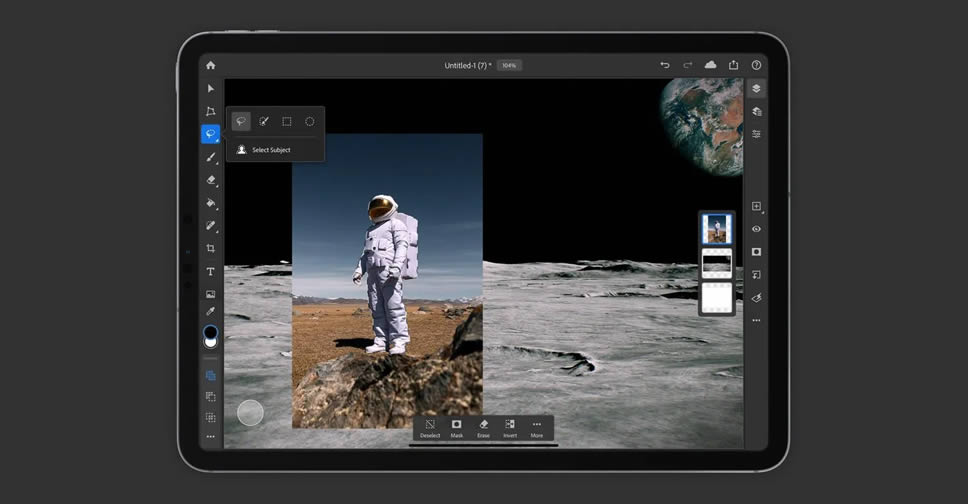The image size is (968, 504).
Task: Expand the left toolbar three-dots menu
Action: 211,437
